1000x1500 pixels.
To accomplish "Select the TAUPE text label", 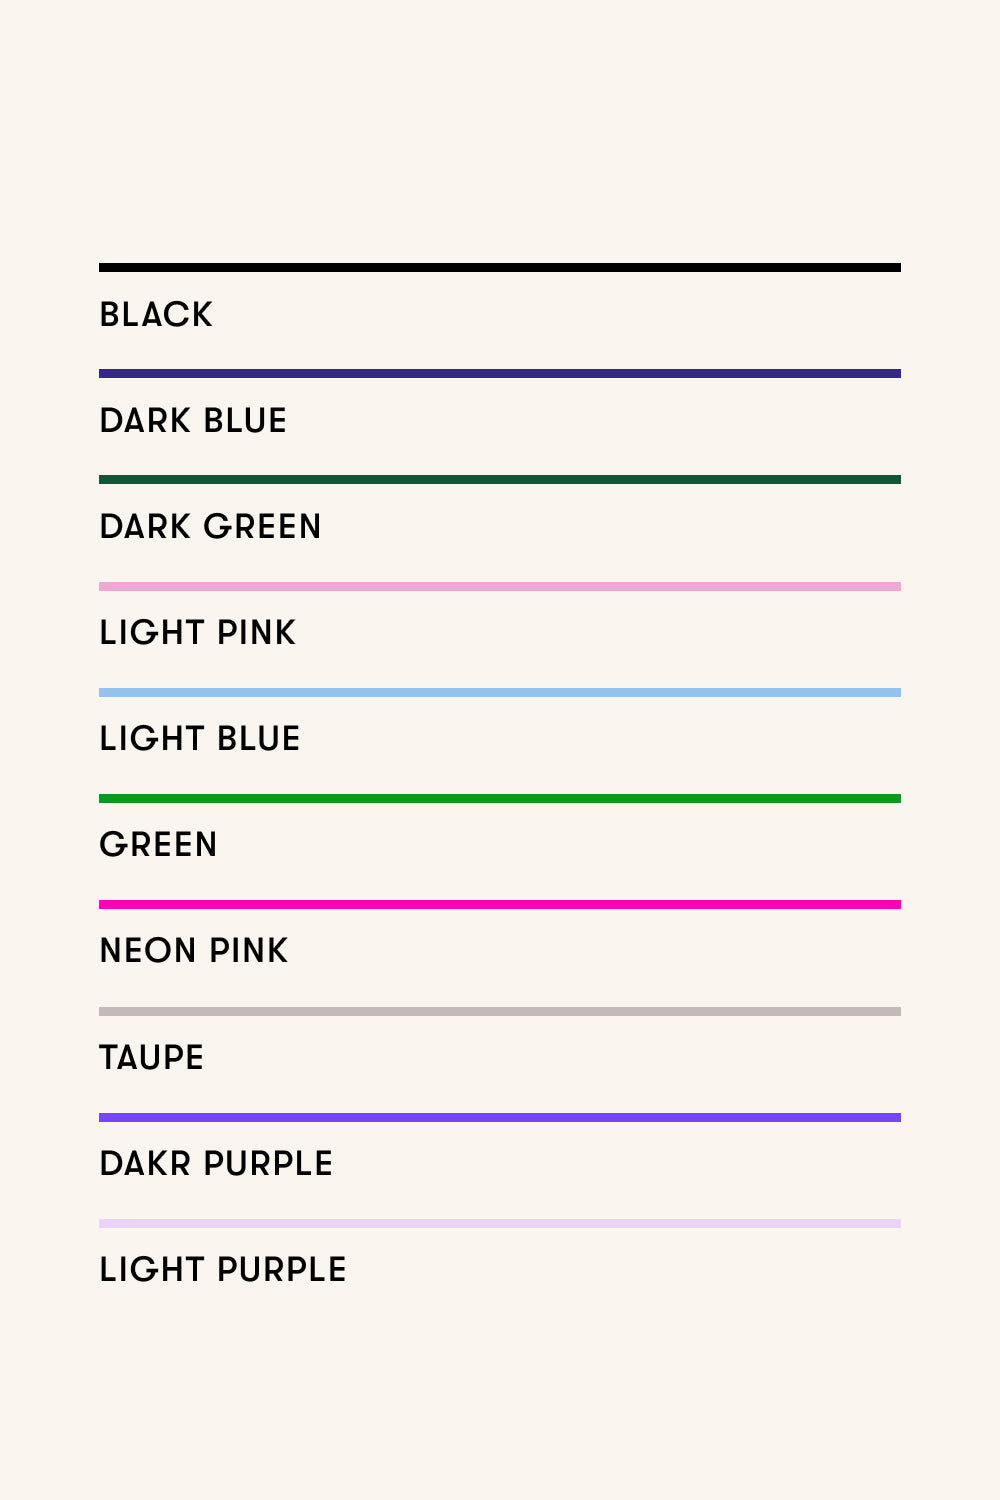I will click(x=152, y=1057).
